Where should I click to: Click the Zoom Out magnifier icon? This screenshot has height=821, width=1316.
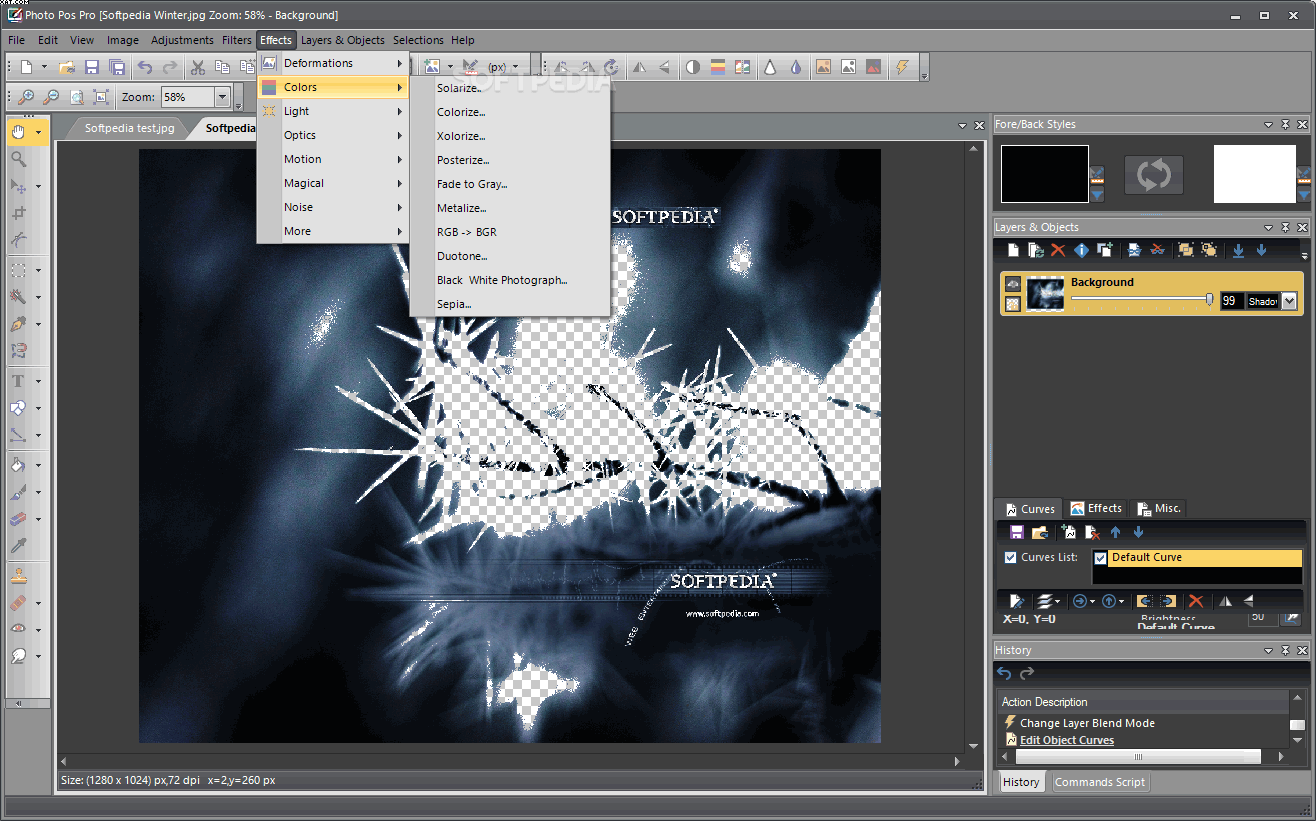pos(50,97)
